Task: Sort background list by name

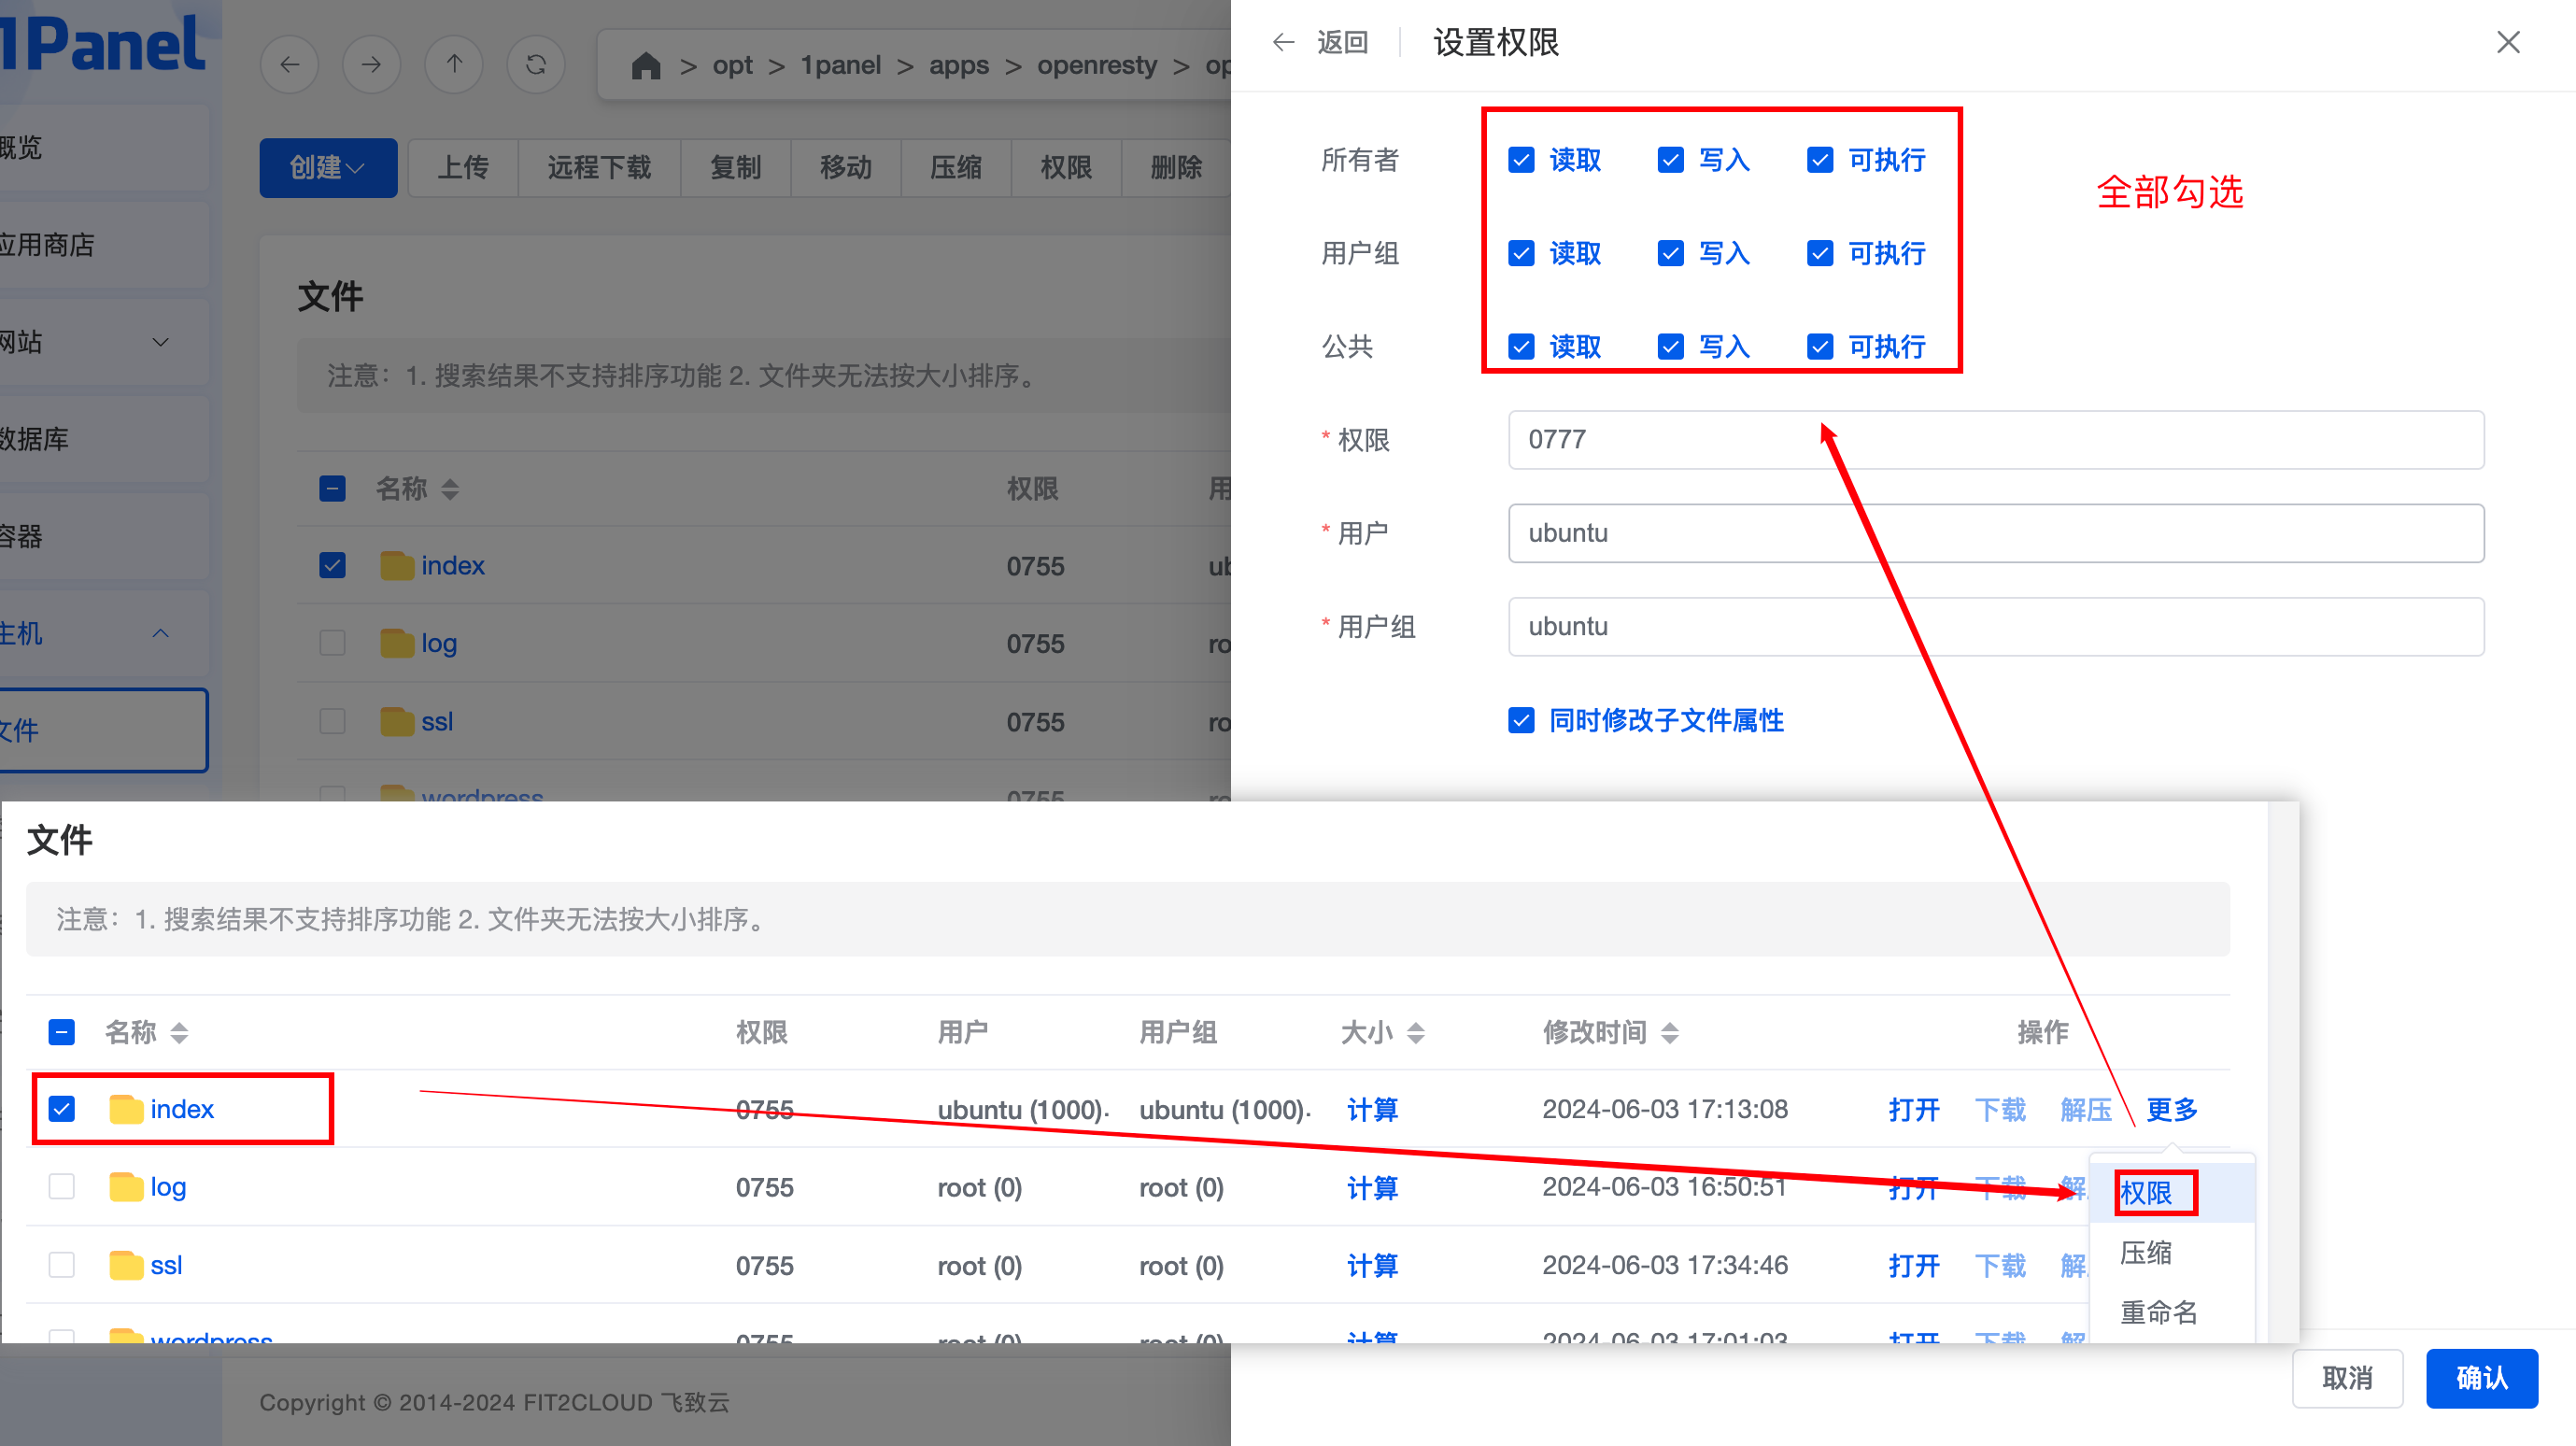Action: [450, 489]
